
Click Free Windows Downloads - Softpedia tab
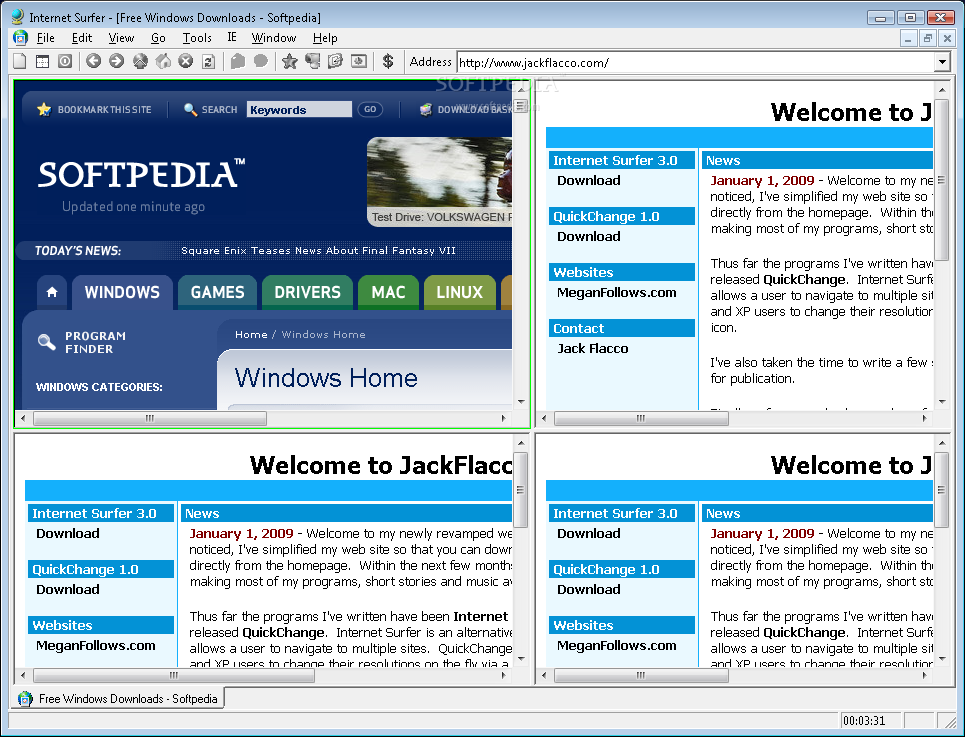118,698
